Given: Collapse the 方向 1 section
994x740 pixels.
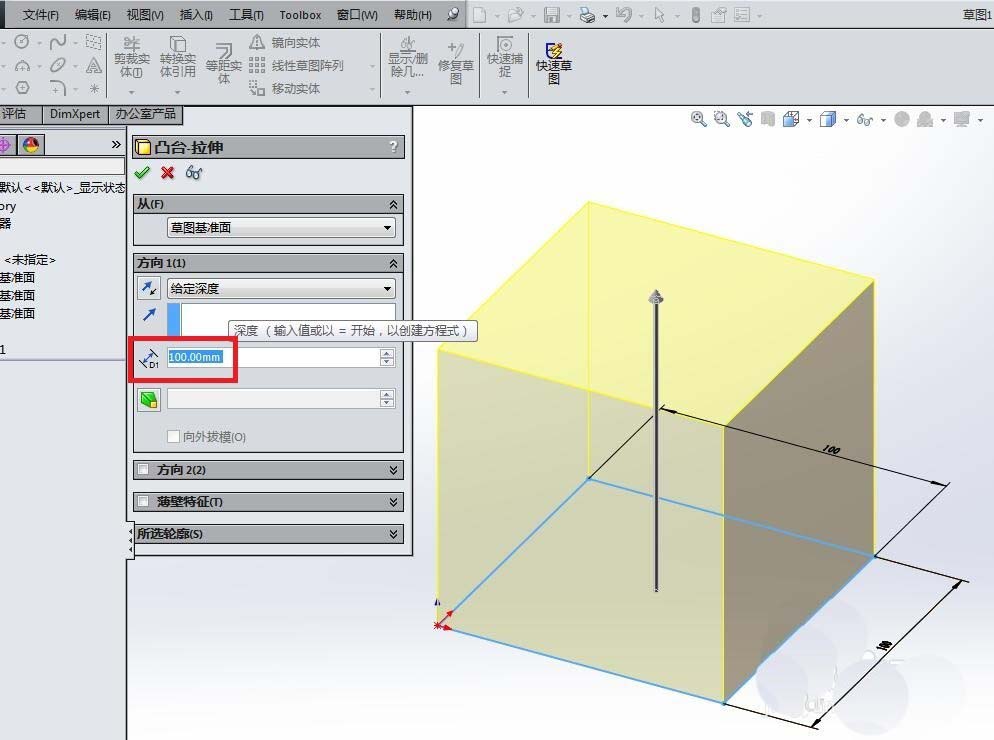Looking at the screenshot, I should click(393, 263).
